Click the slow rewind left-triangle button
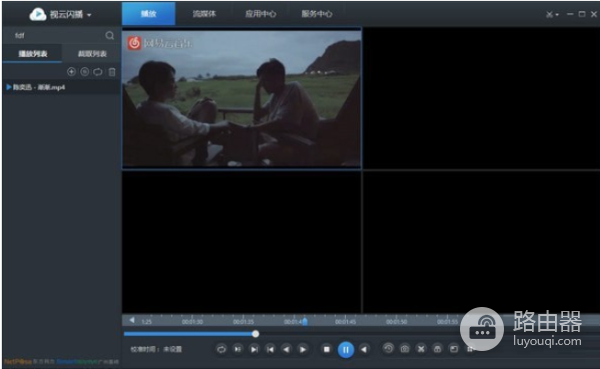 tap(286, 349)
